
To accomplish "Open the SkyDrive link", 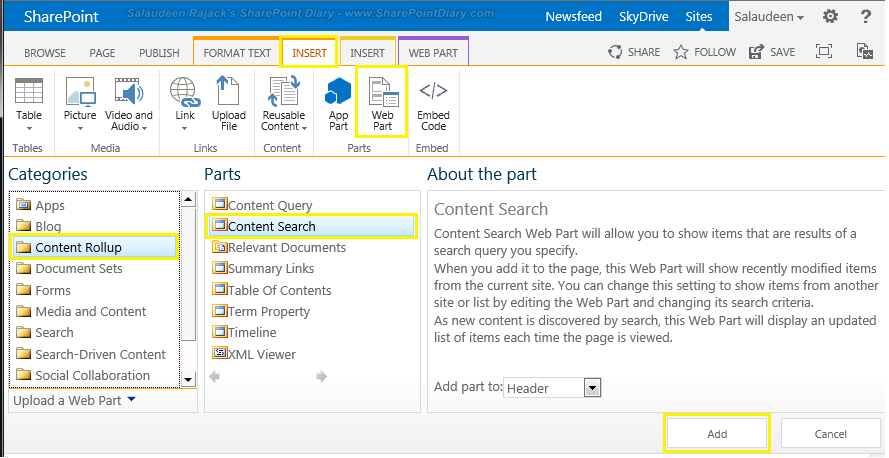I will pos(644,16).
